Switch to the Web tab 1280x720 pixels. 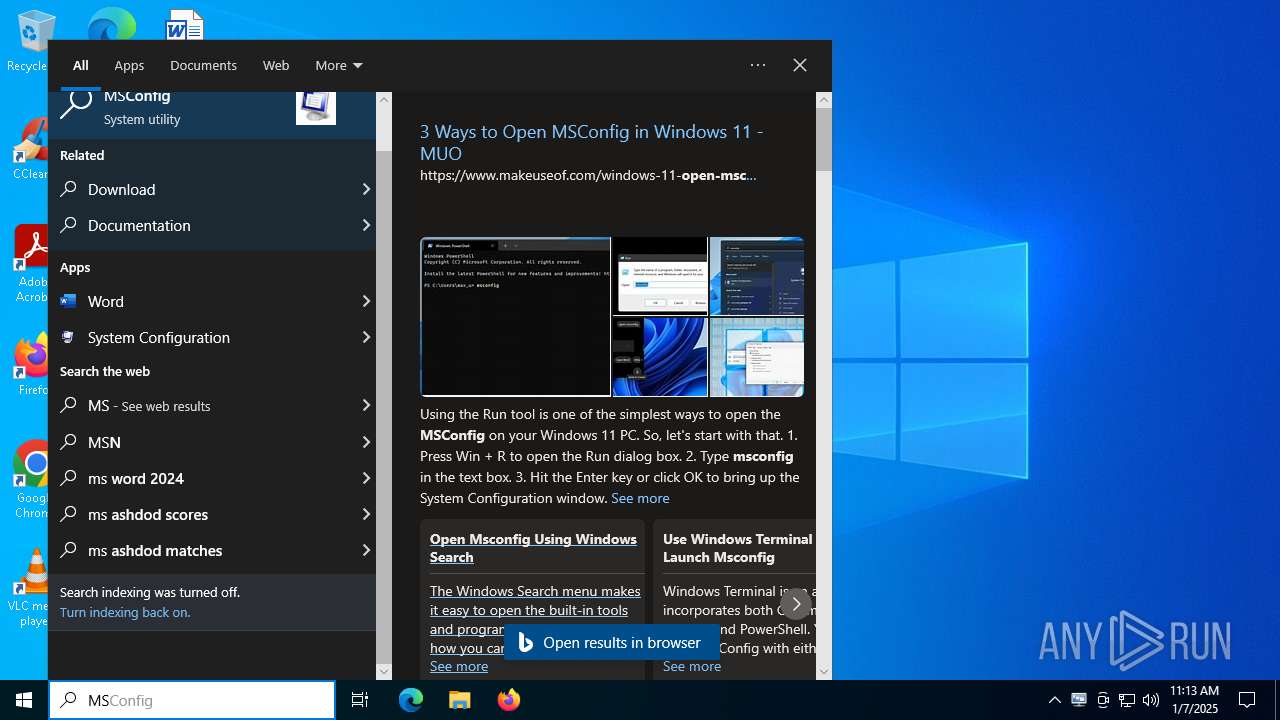coord(276,65)
